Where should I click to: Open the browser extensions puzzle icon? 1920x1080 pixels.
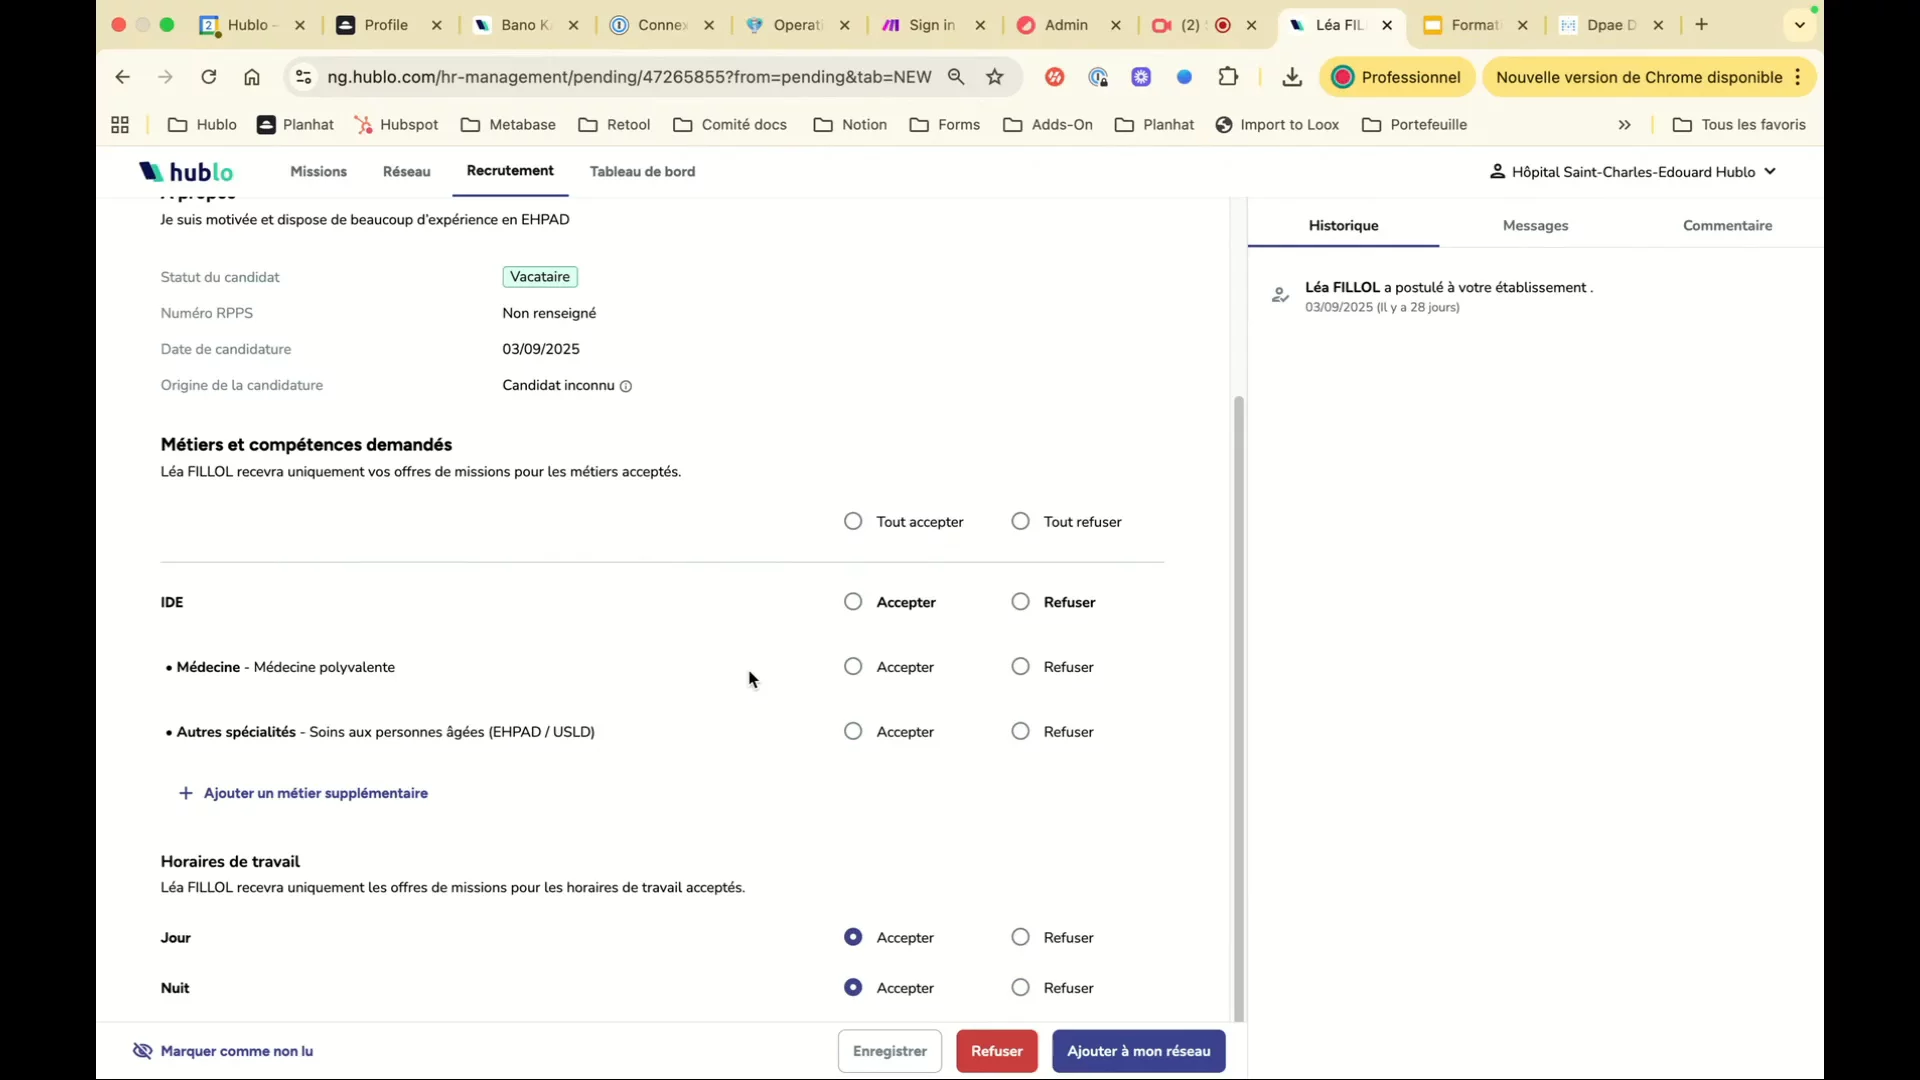click(1228, 77)
